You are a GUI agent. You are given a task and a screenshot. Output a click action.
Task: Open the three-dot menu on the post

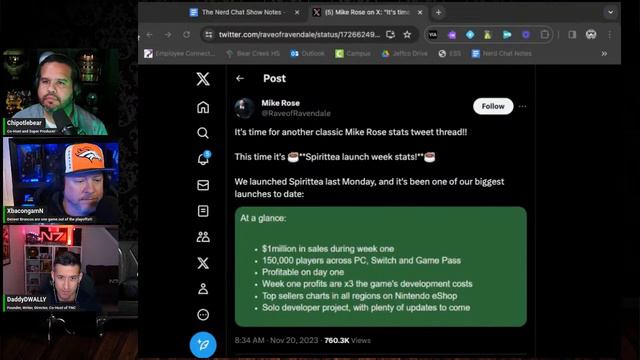[522, 107]
